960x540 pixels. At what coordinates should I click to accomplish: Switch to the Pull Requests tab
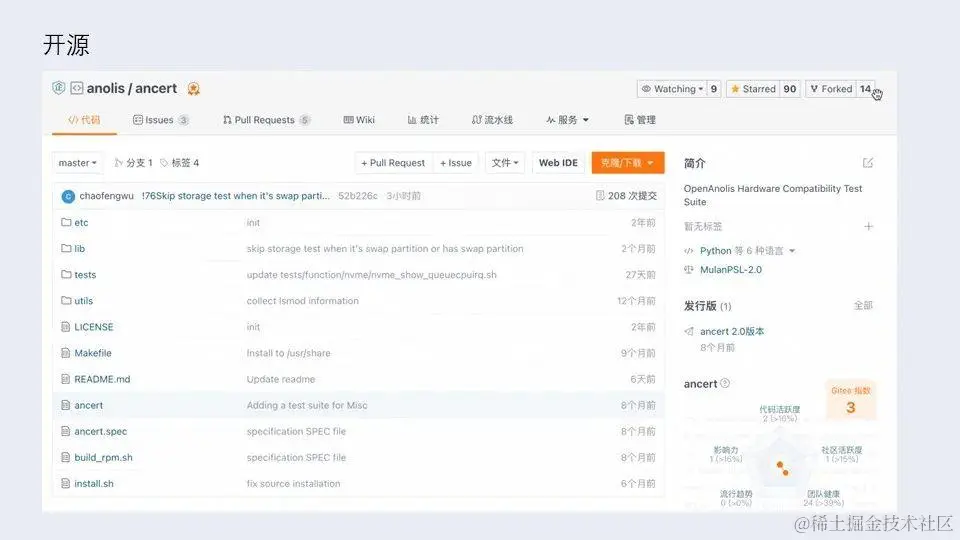click(x=266, y=120)
